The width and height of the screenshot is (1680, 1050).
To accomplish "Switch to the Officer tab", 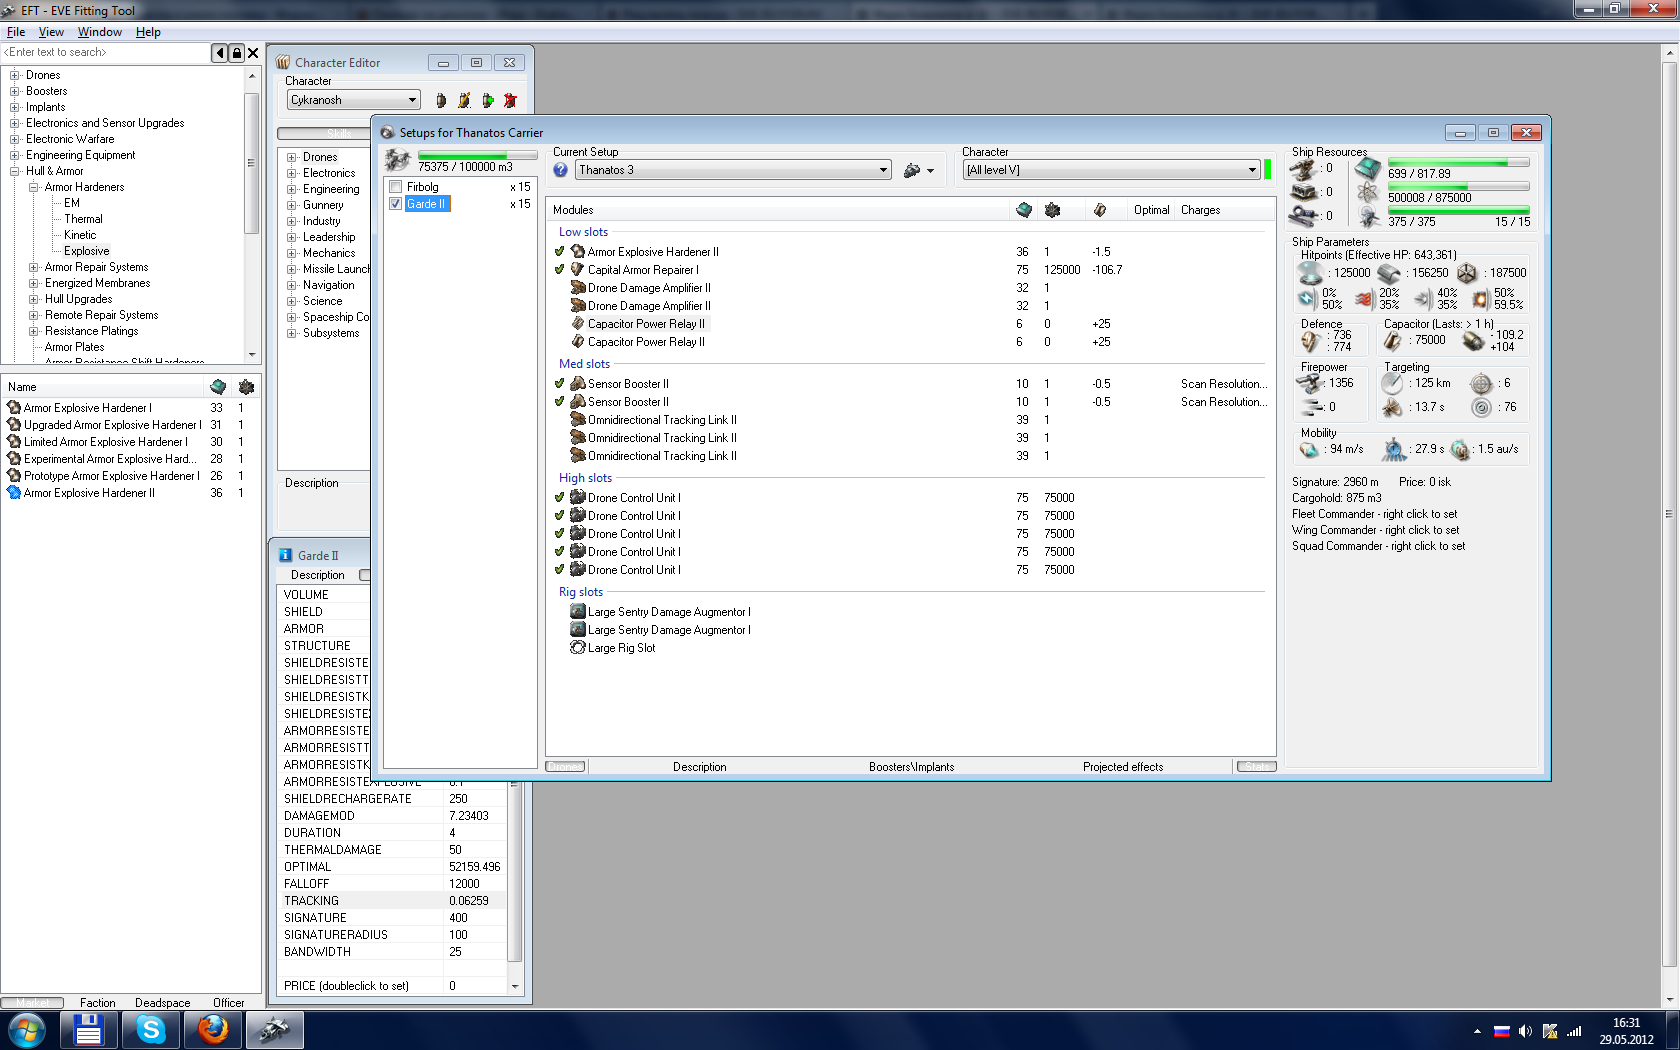I will point(229,1002).
